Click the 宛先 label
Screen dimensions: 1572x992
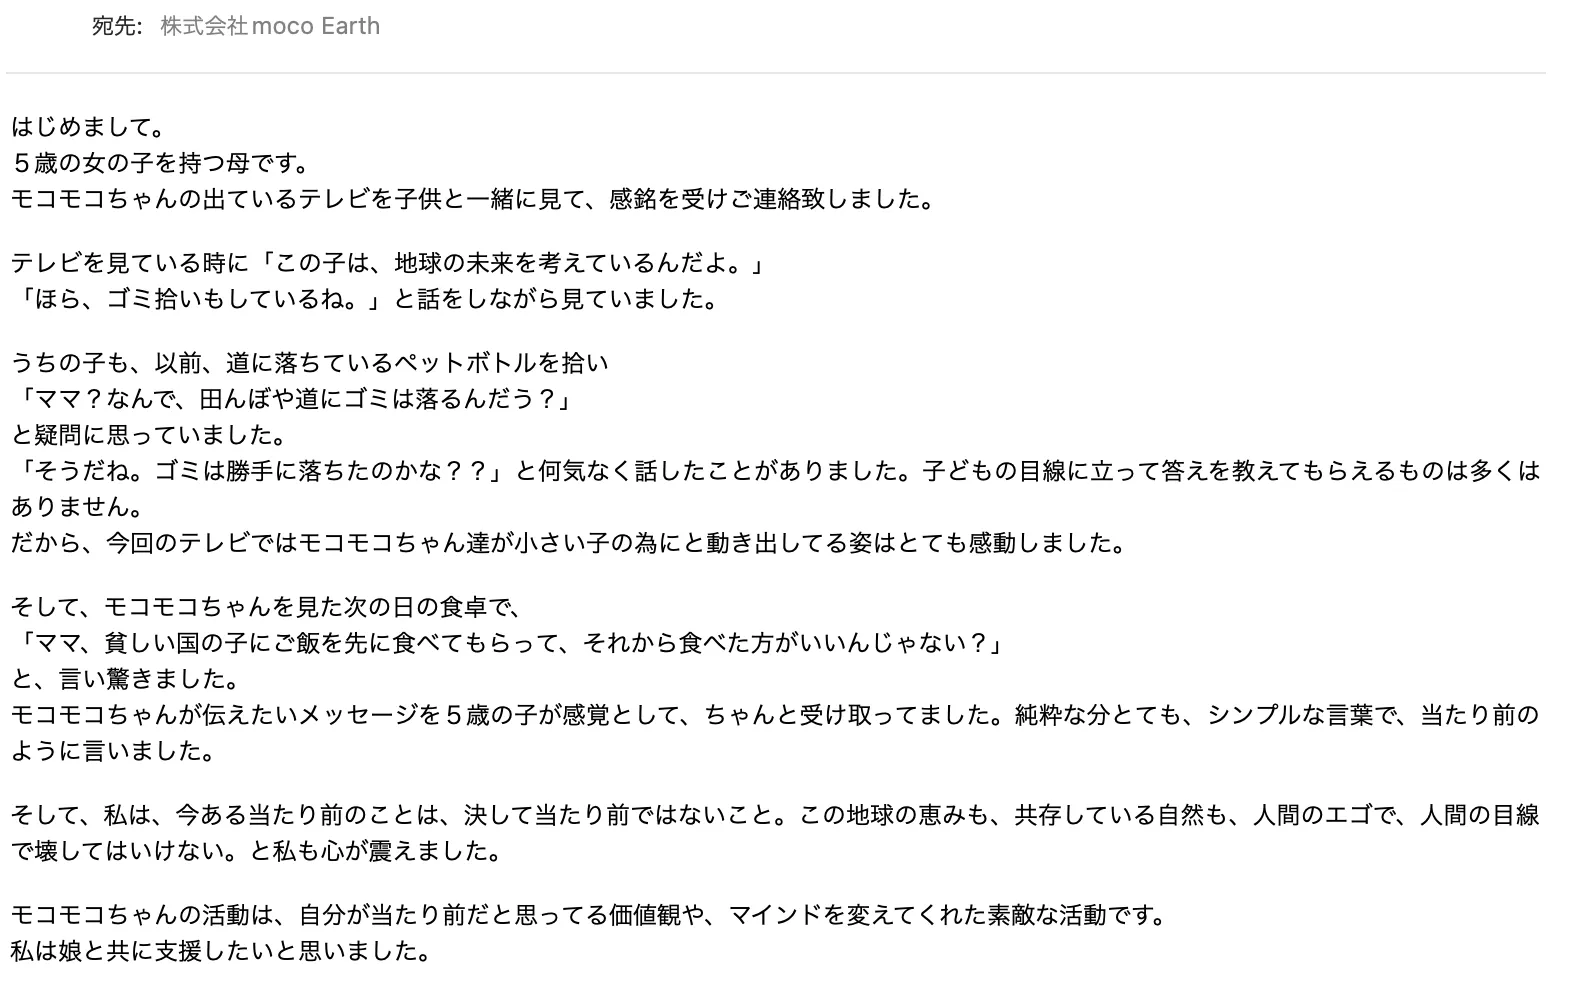pyautogui.click(x=117, y=26)
